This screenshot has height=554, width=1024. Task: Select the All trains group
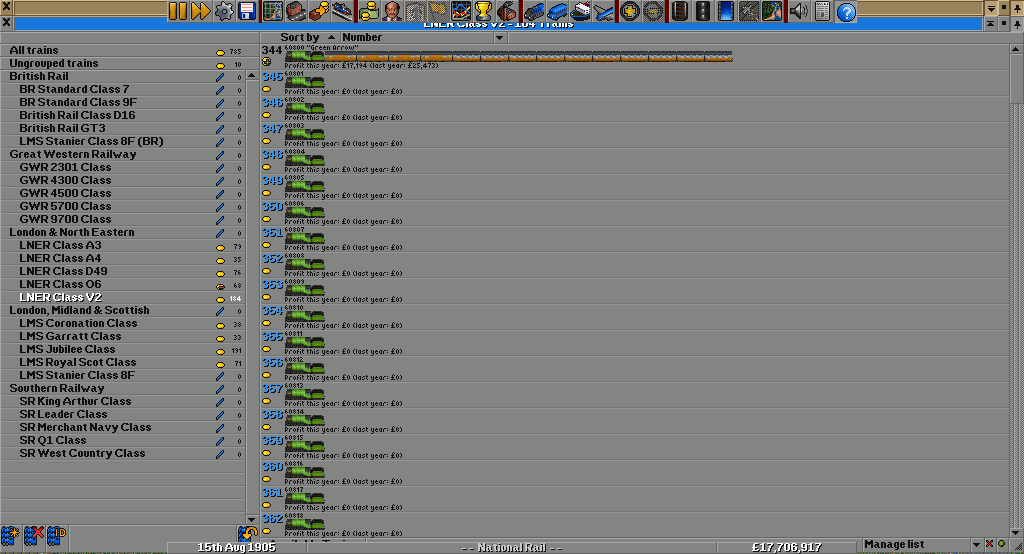coord(123,50)
